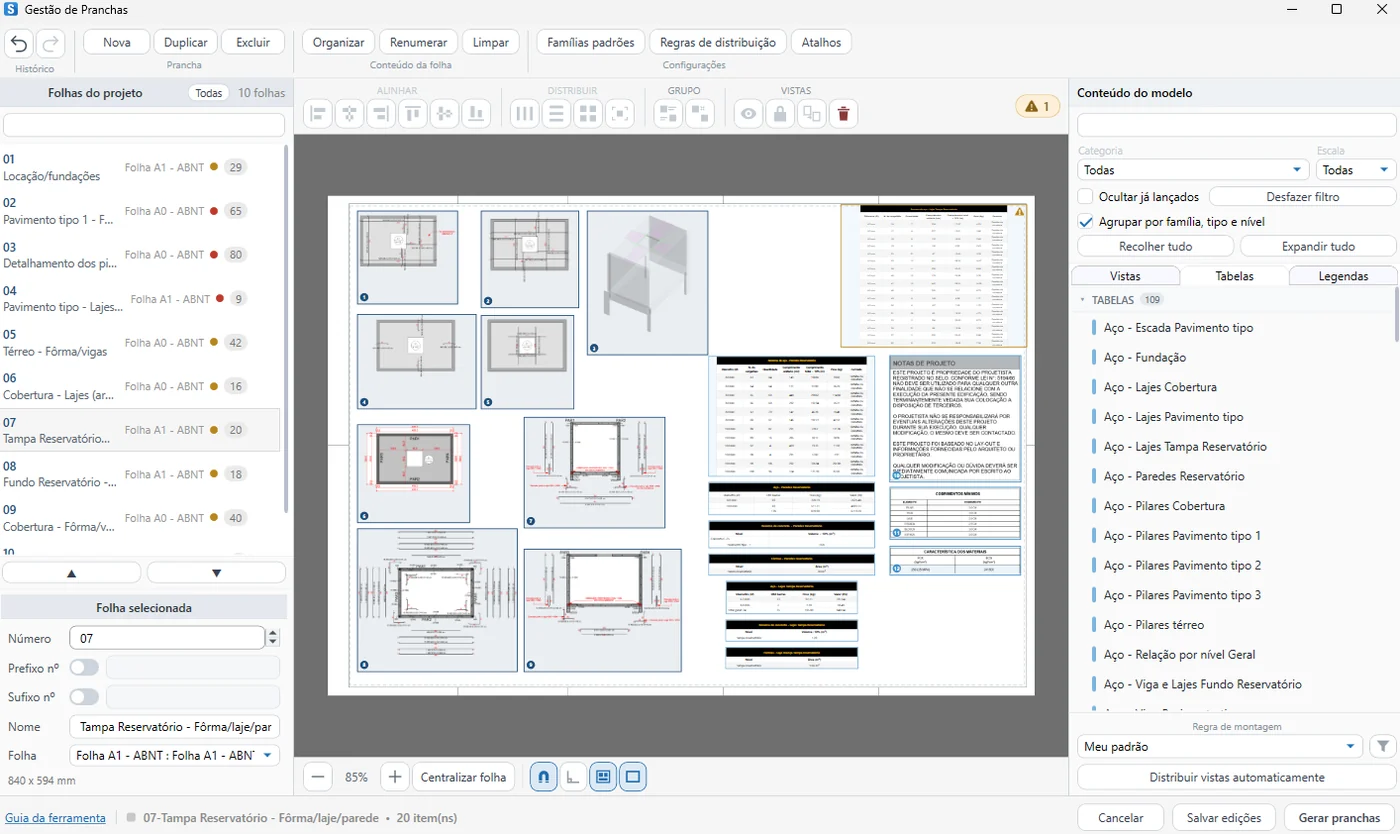1400x834 pixels.
Task: Click Distribuir vistas automaticamente button
Action: (1236, 777)
